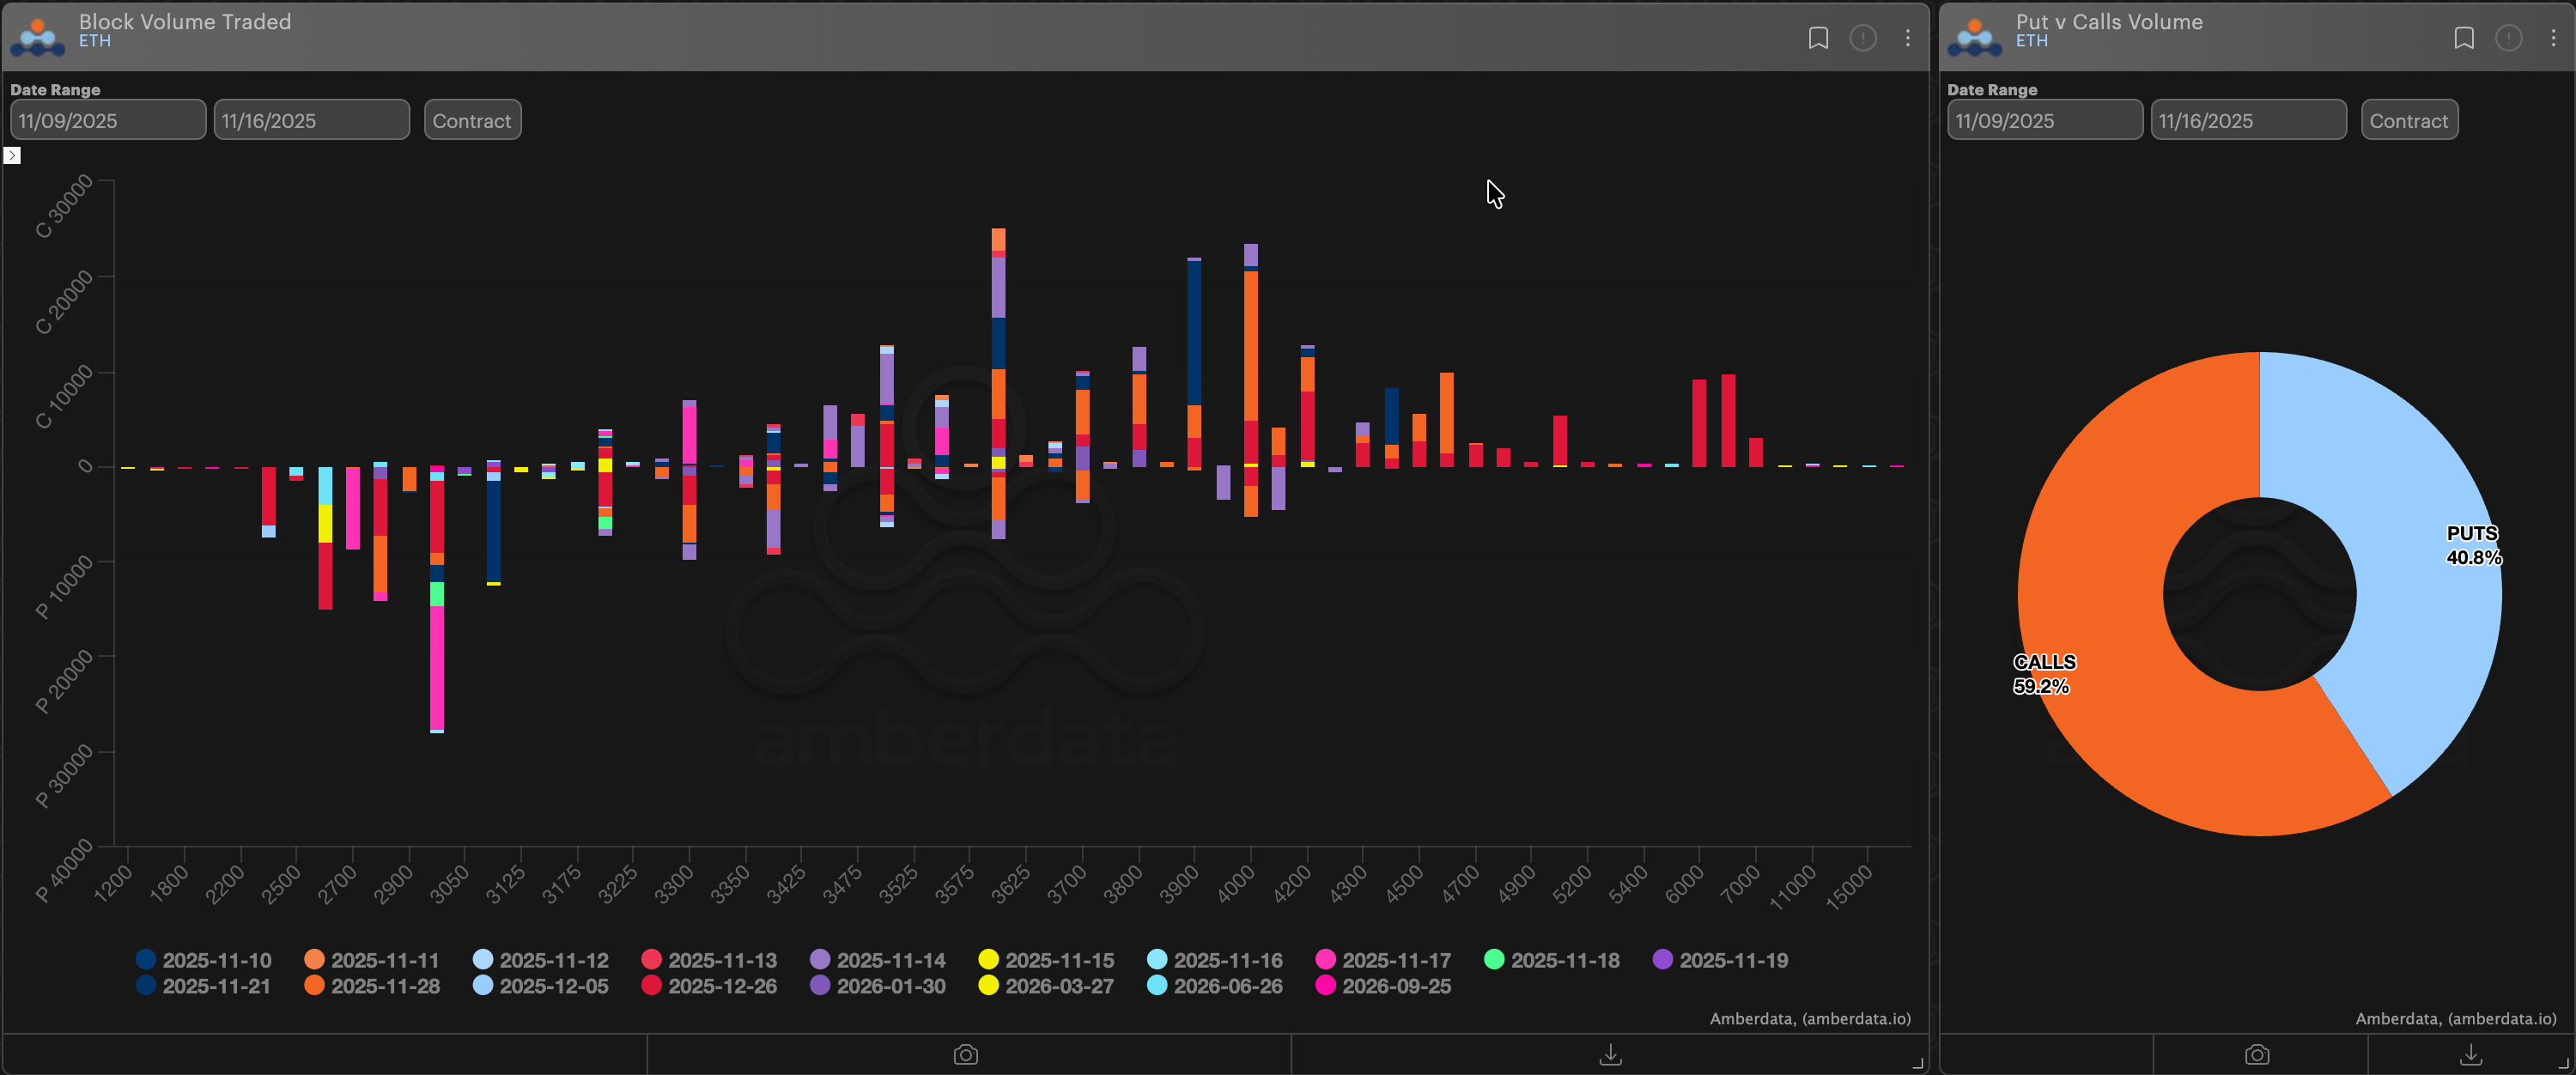Open Block Volume start date 11/09/2025 picker

(x=108, y=120)
